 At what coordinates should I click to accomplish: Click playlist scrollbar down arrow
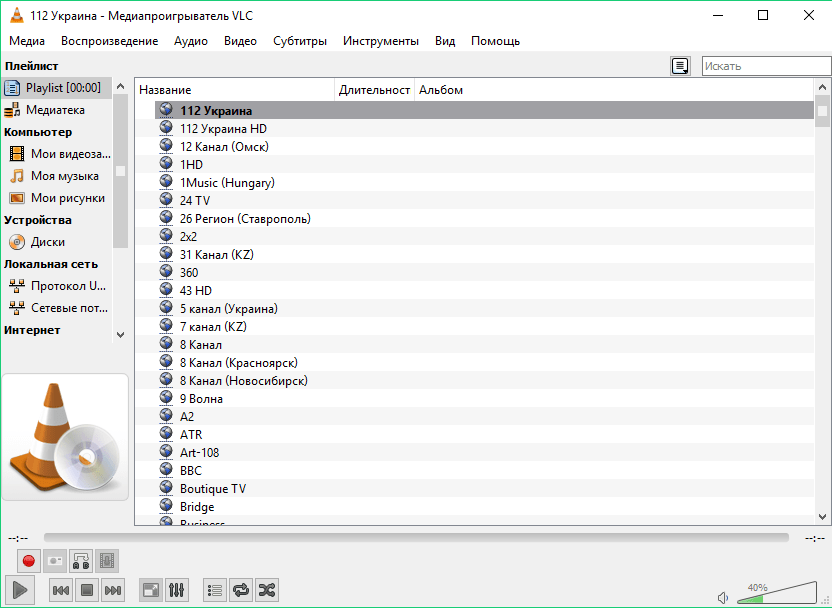coord(822,516)
